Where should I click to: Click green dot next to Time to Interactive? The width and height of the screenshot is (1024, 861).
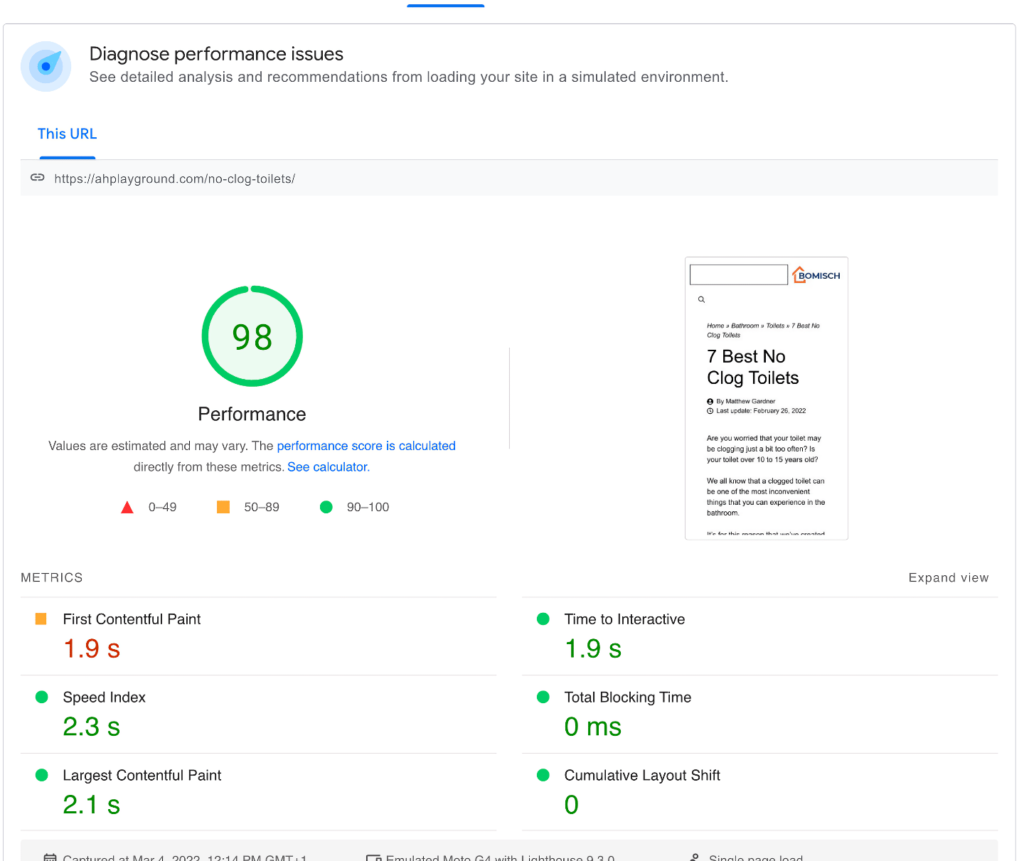pyautogui.click(x=543, y=619)
